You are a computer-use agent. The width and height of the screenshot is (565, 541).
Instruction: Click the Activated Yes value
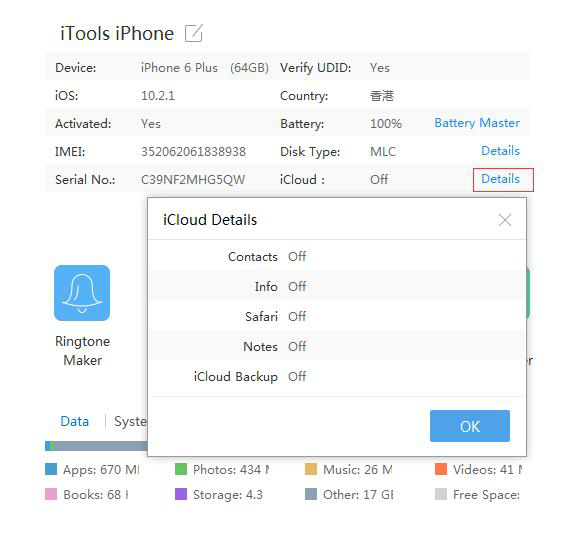151,124
